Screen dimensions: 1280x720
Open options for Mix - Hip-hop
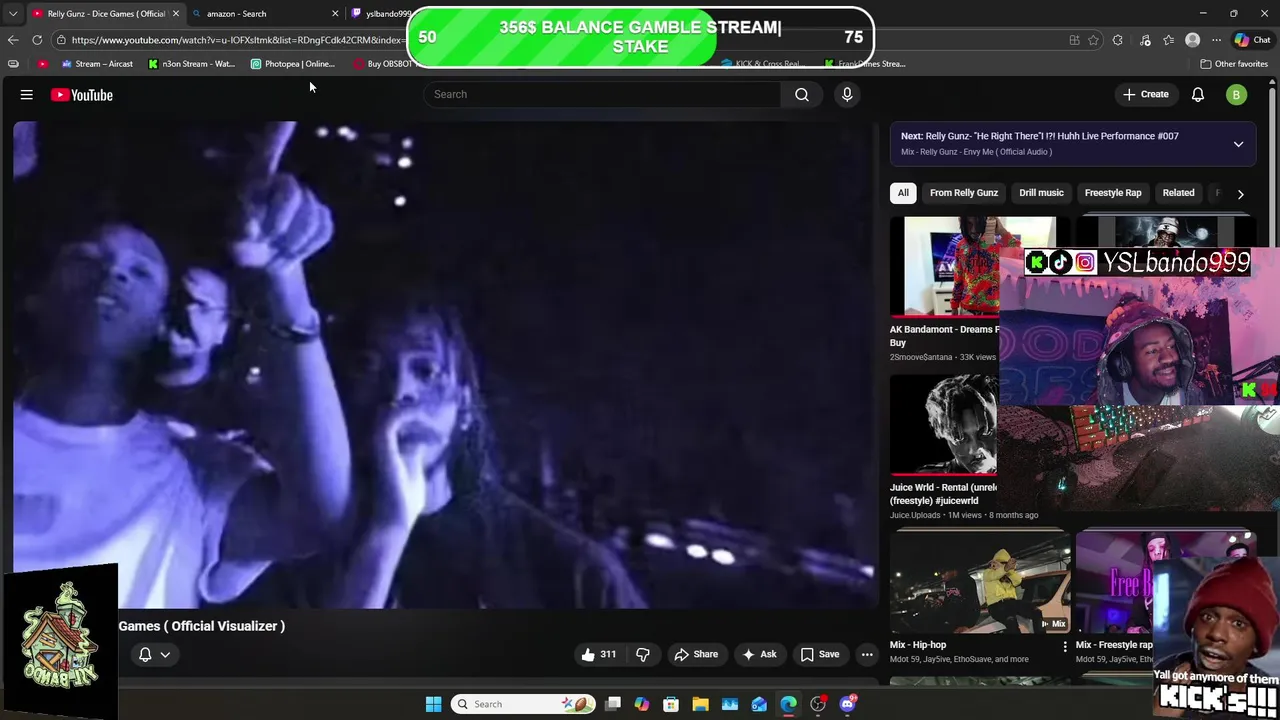click(x=1064, y=646)
